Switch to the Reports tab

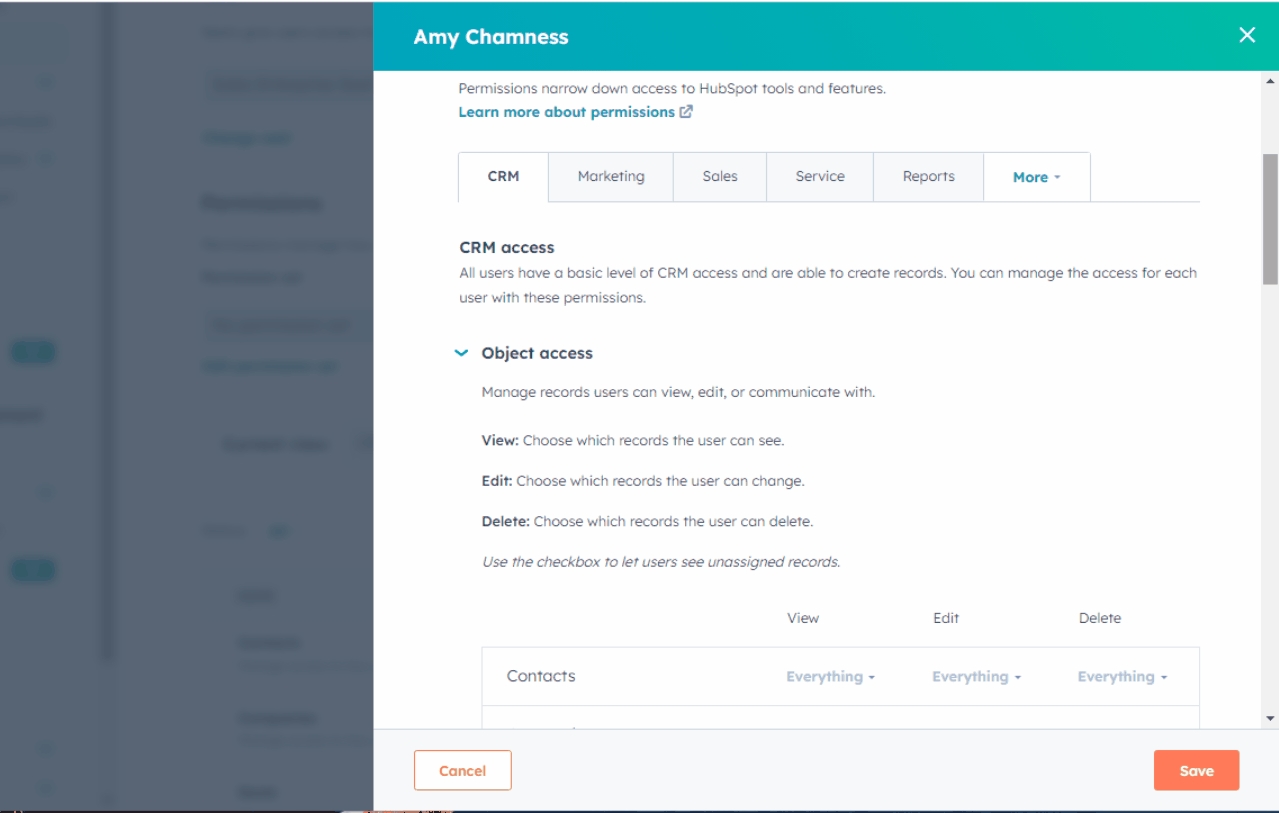[927, 177]
